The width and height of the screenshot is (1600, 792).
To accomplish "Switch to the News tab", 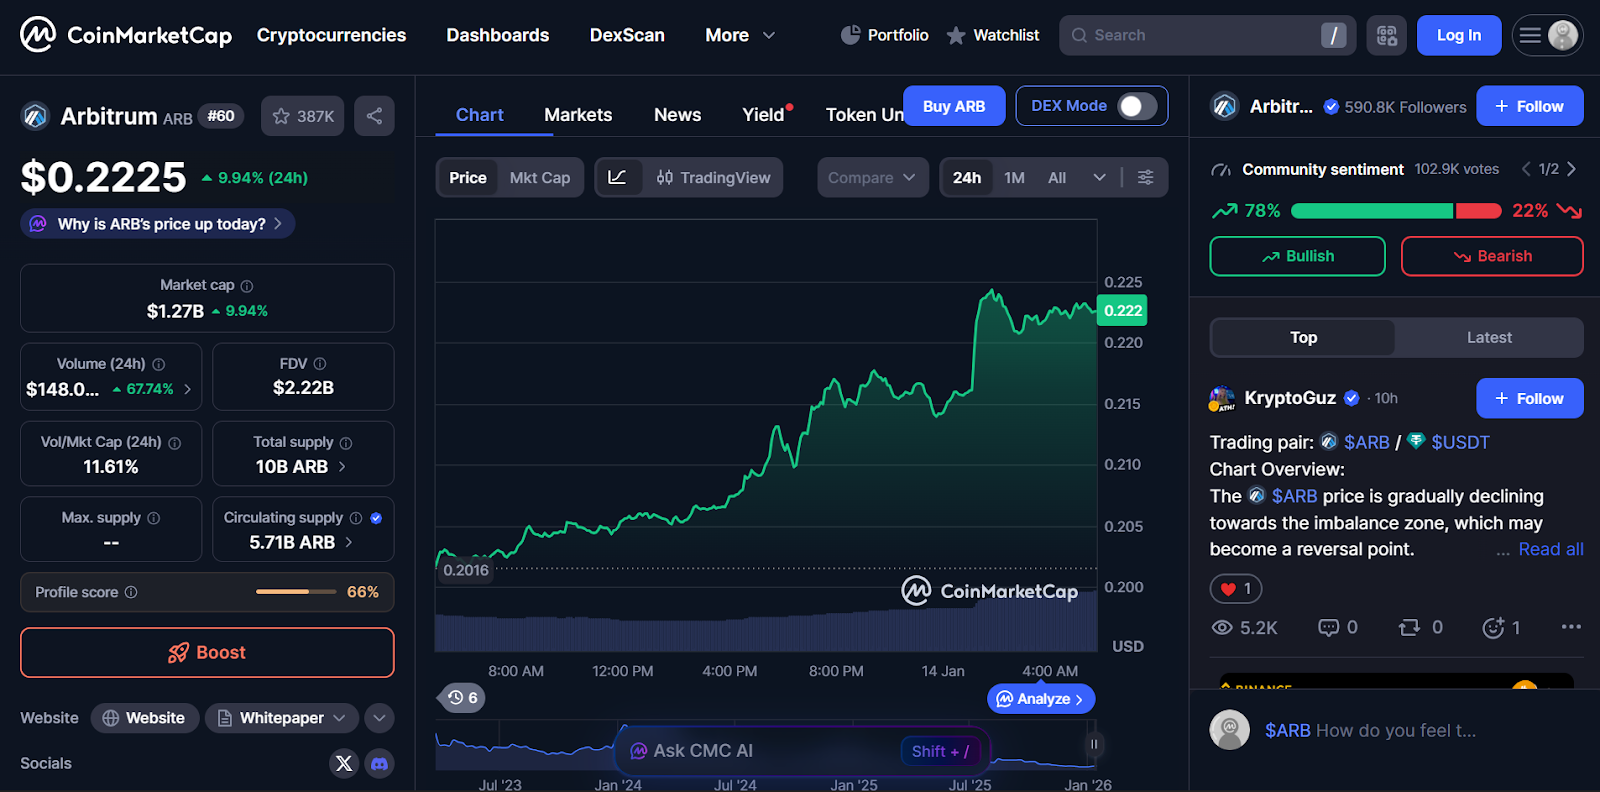I will click(677, 115).
